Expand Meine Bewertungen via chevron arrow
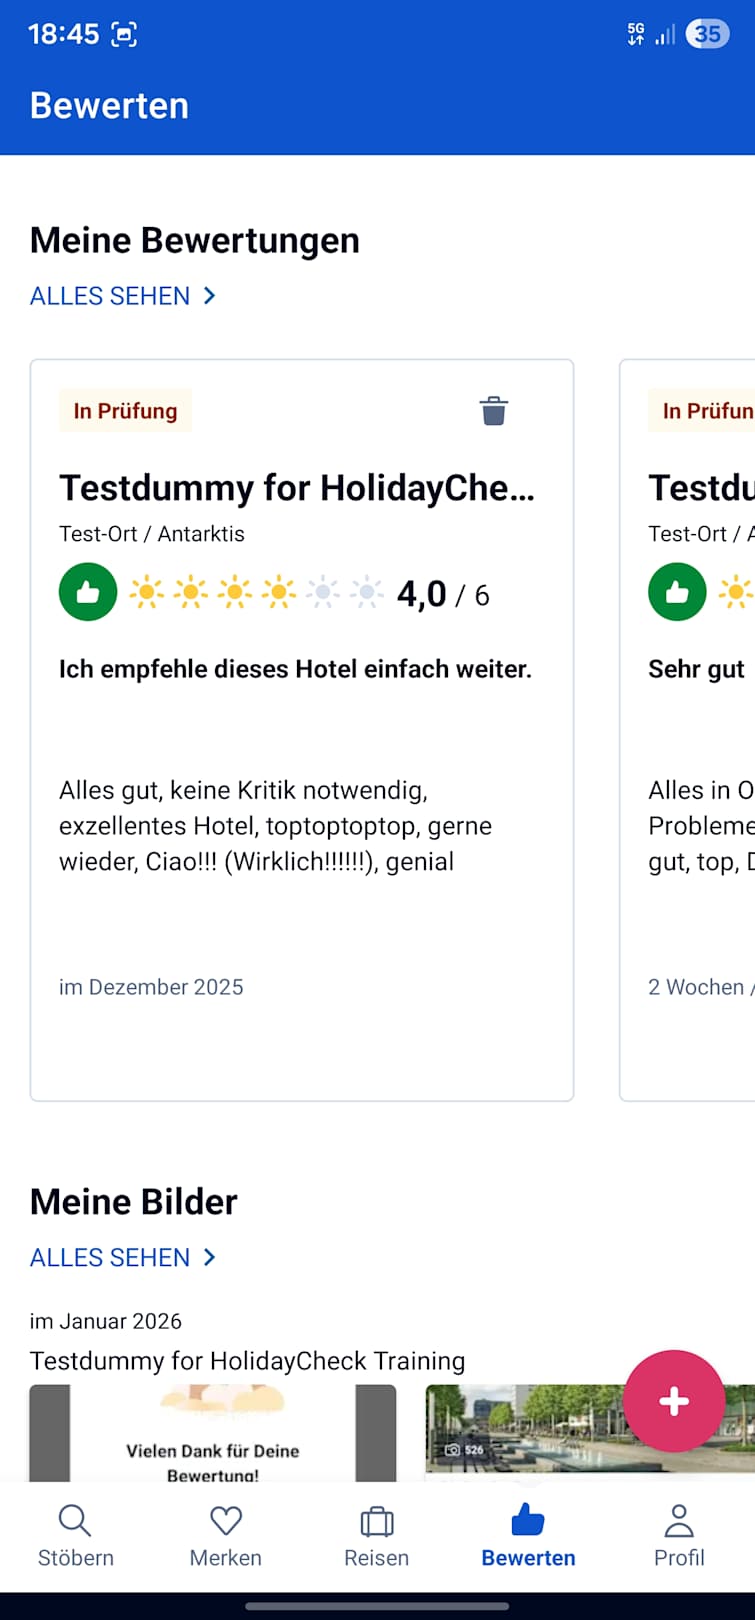The height and width of the screenshot is (1620, 755). click(x=210, y=296)
